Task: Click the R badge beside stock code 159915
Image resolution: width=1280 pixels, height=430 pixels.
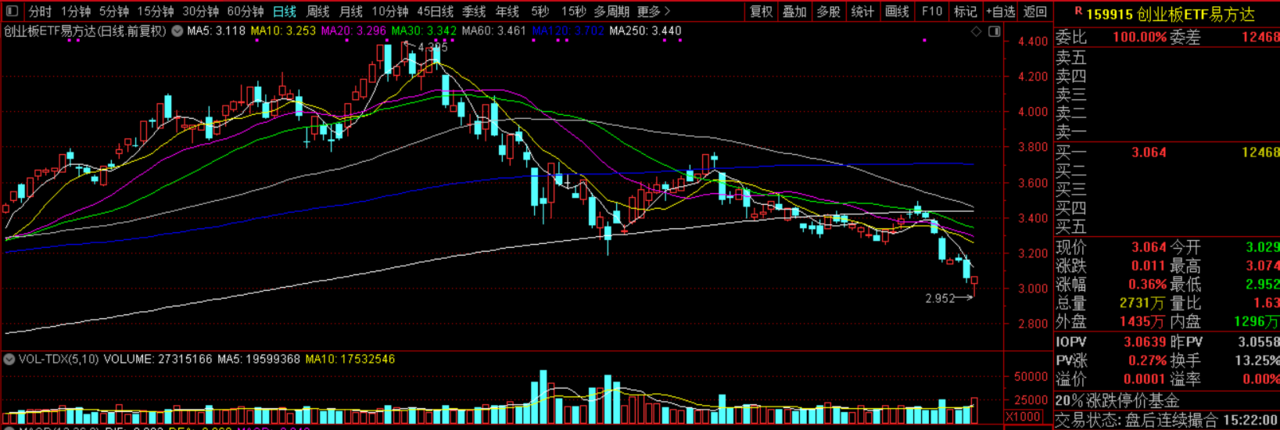Action: (x=1079, y=12)
